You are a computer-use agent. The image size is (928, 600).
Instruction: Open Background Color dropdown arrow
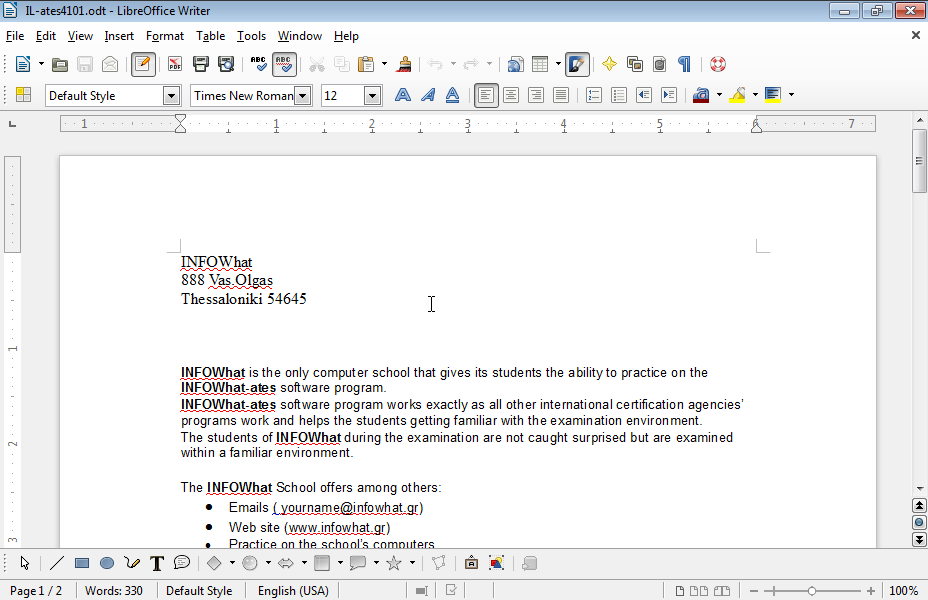[791, 95]
